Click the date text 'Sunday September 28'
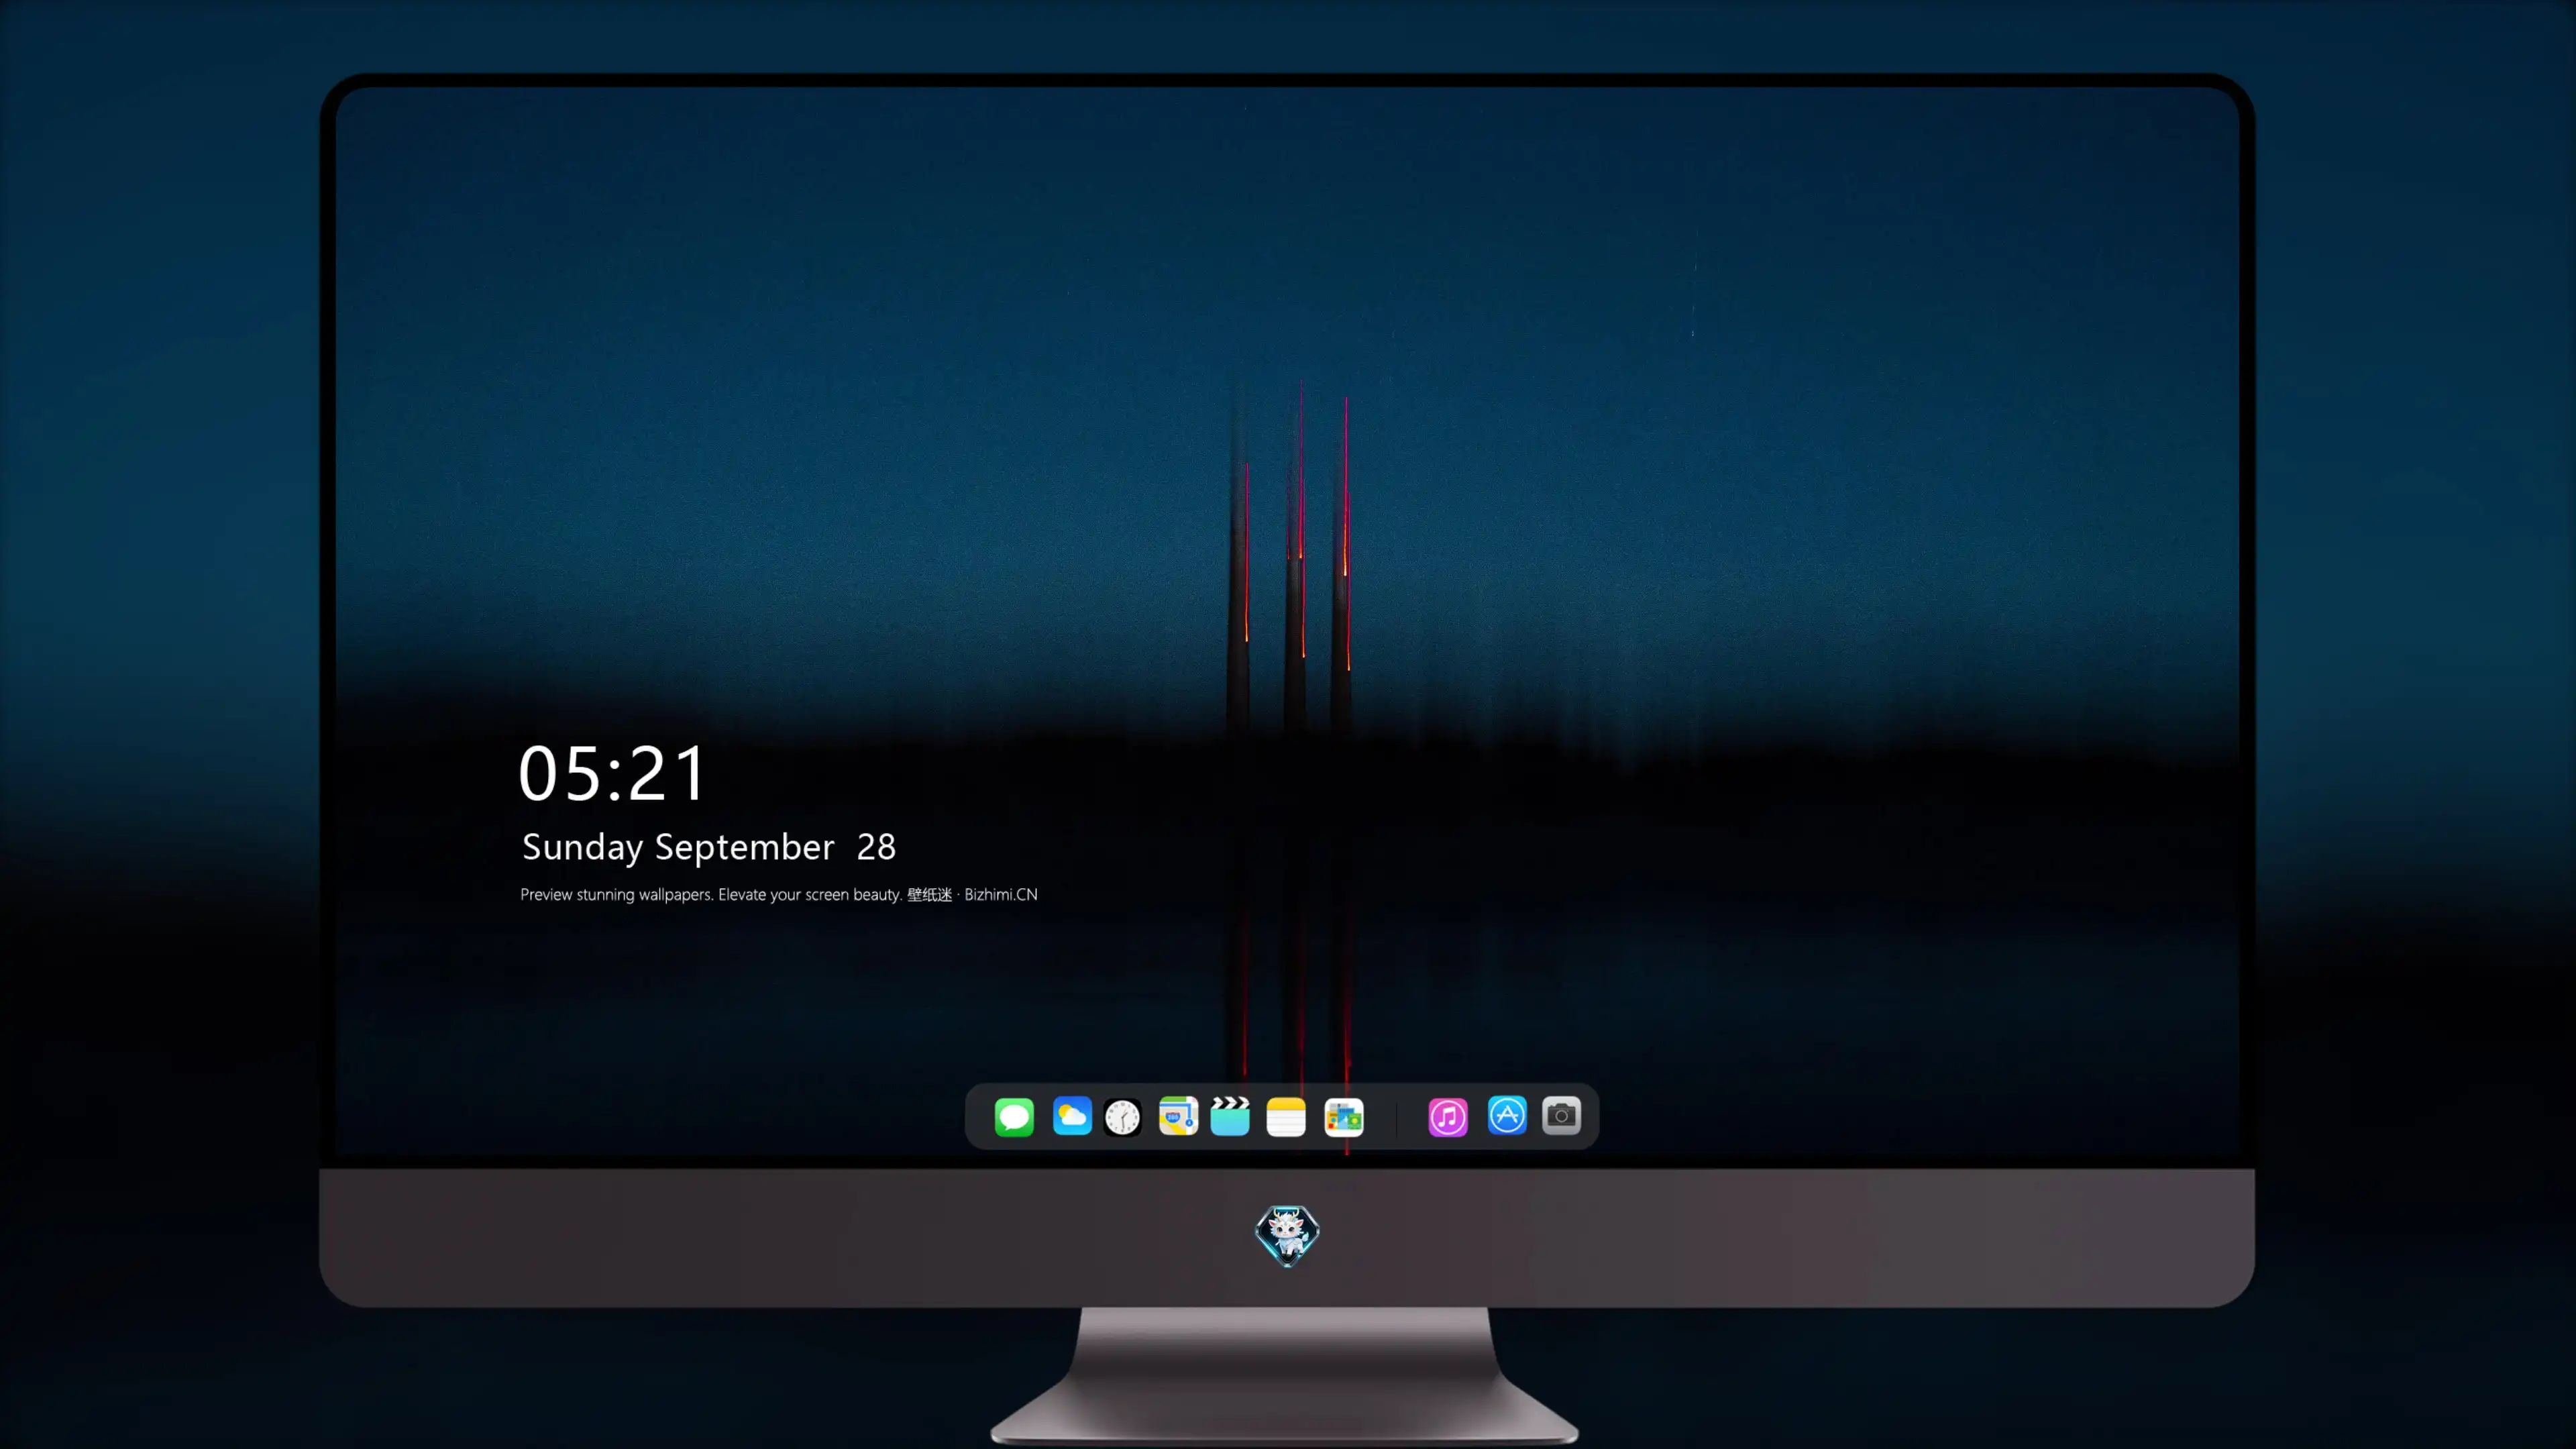Image resolution: width=2576 pixels, height=1449 pixels. click(x=709, y=848)
